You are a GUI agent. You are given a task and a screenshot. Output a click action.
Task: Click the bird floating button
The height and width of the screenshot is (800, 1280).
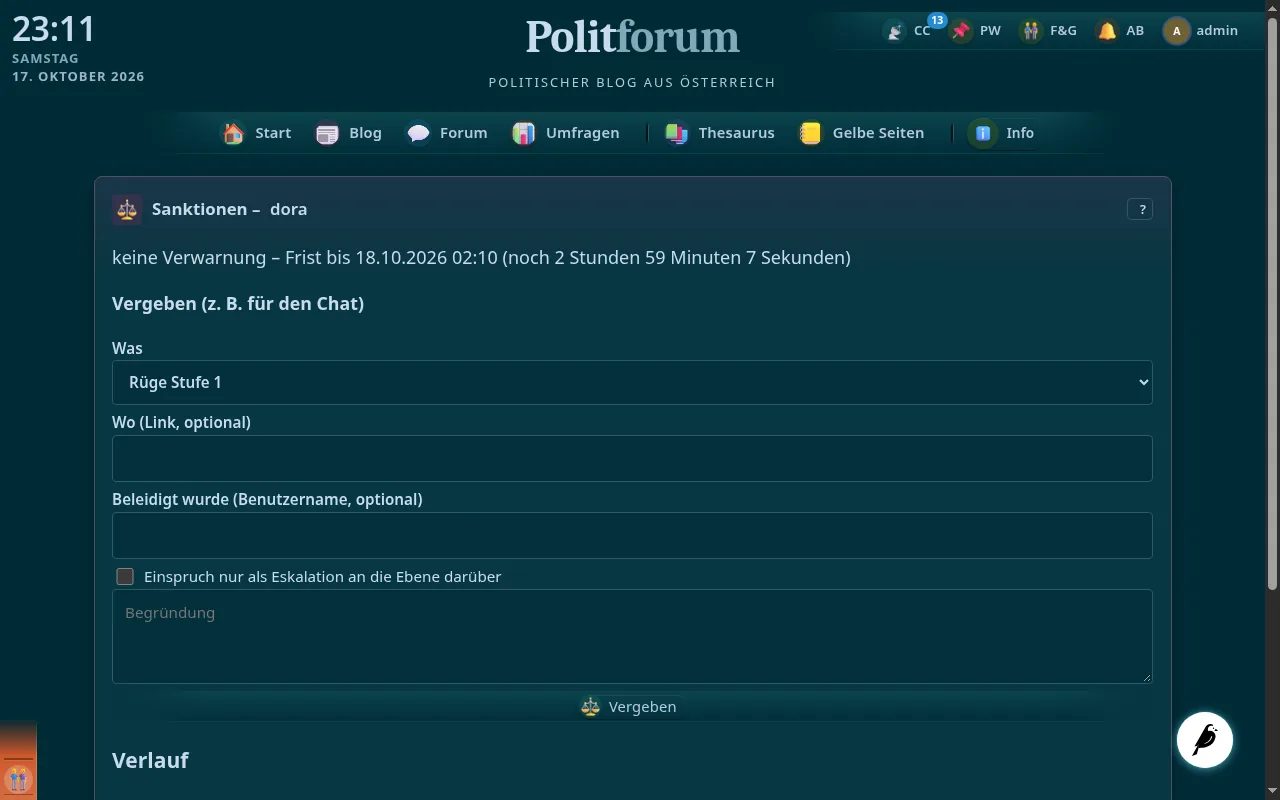[1205, 740]
